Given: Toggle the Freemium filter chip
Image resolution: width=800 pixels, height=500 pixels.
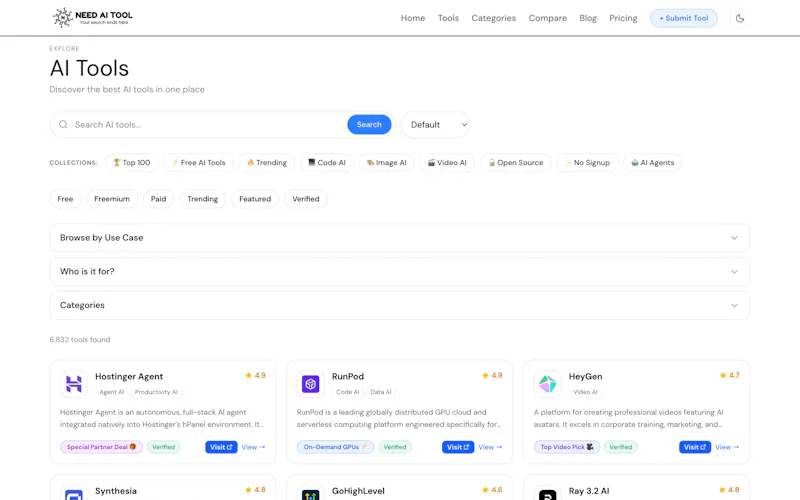Looking at the screenshot, I should point(112,199).
